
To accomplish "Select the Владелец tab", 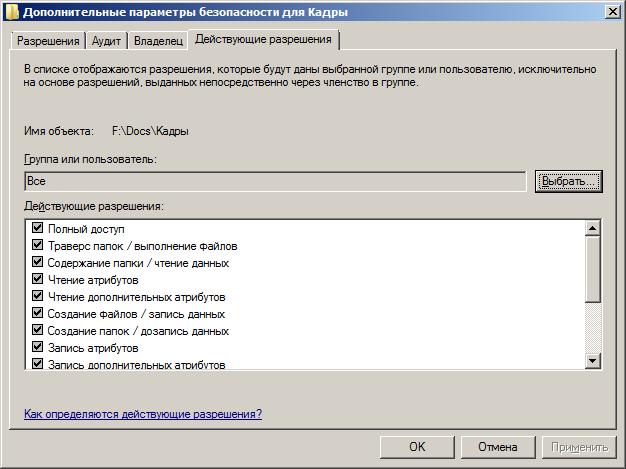I will pyautogui.click(x=158, y=41).
